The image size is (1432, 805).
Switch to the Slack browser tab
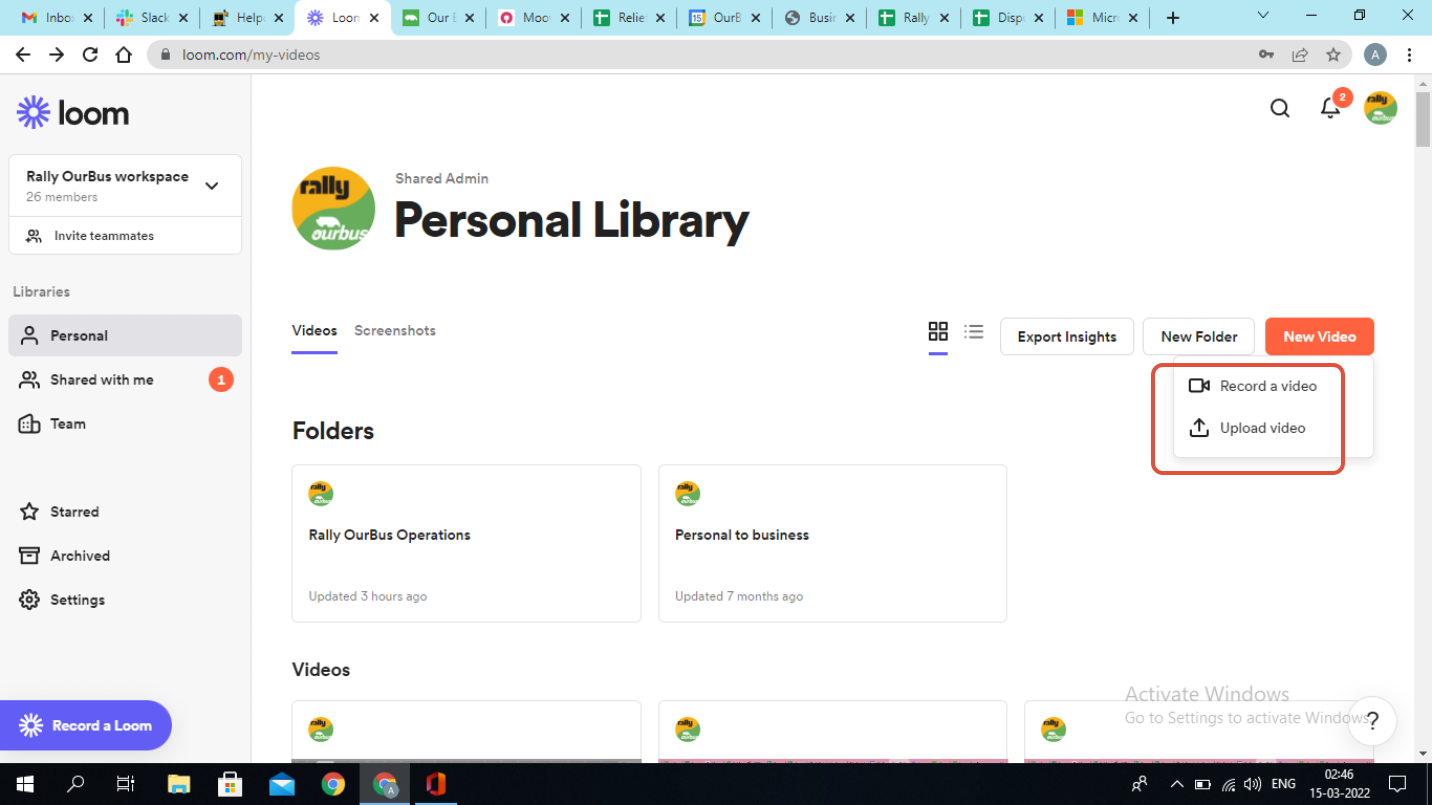tap(150, 18)
